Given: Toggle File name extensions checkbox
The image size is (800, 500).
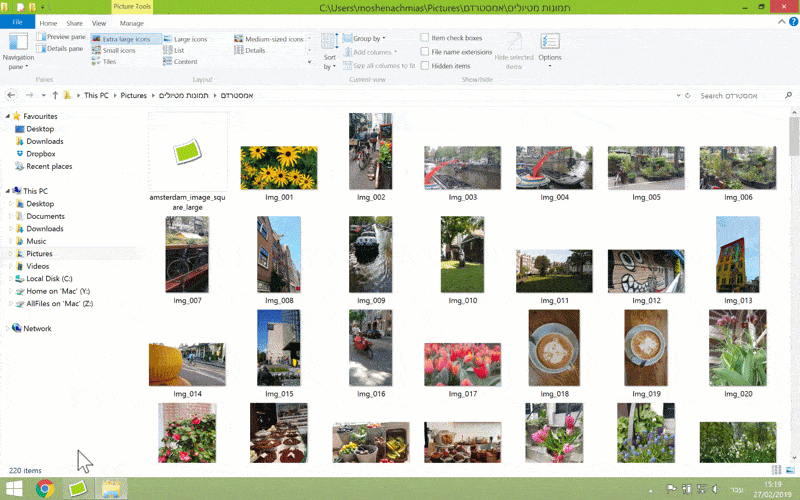Looking at the screenshot, I should 425,52.
